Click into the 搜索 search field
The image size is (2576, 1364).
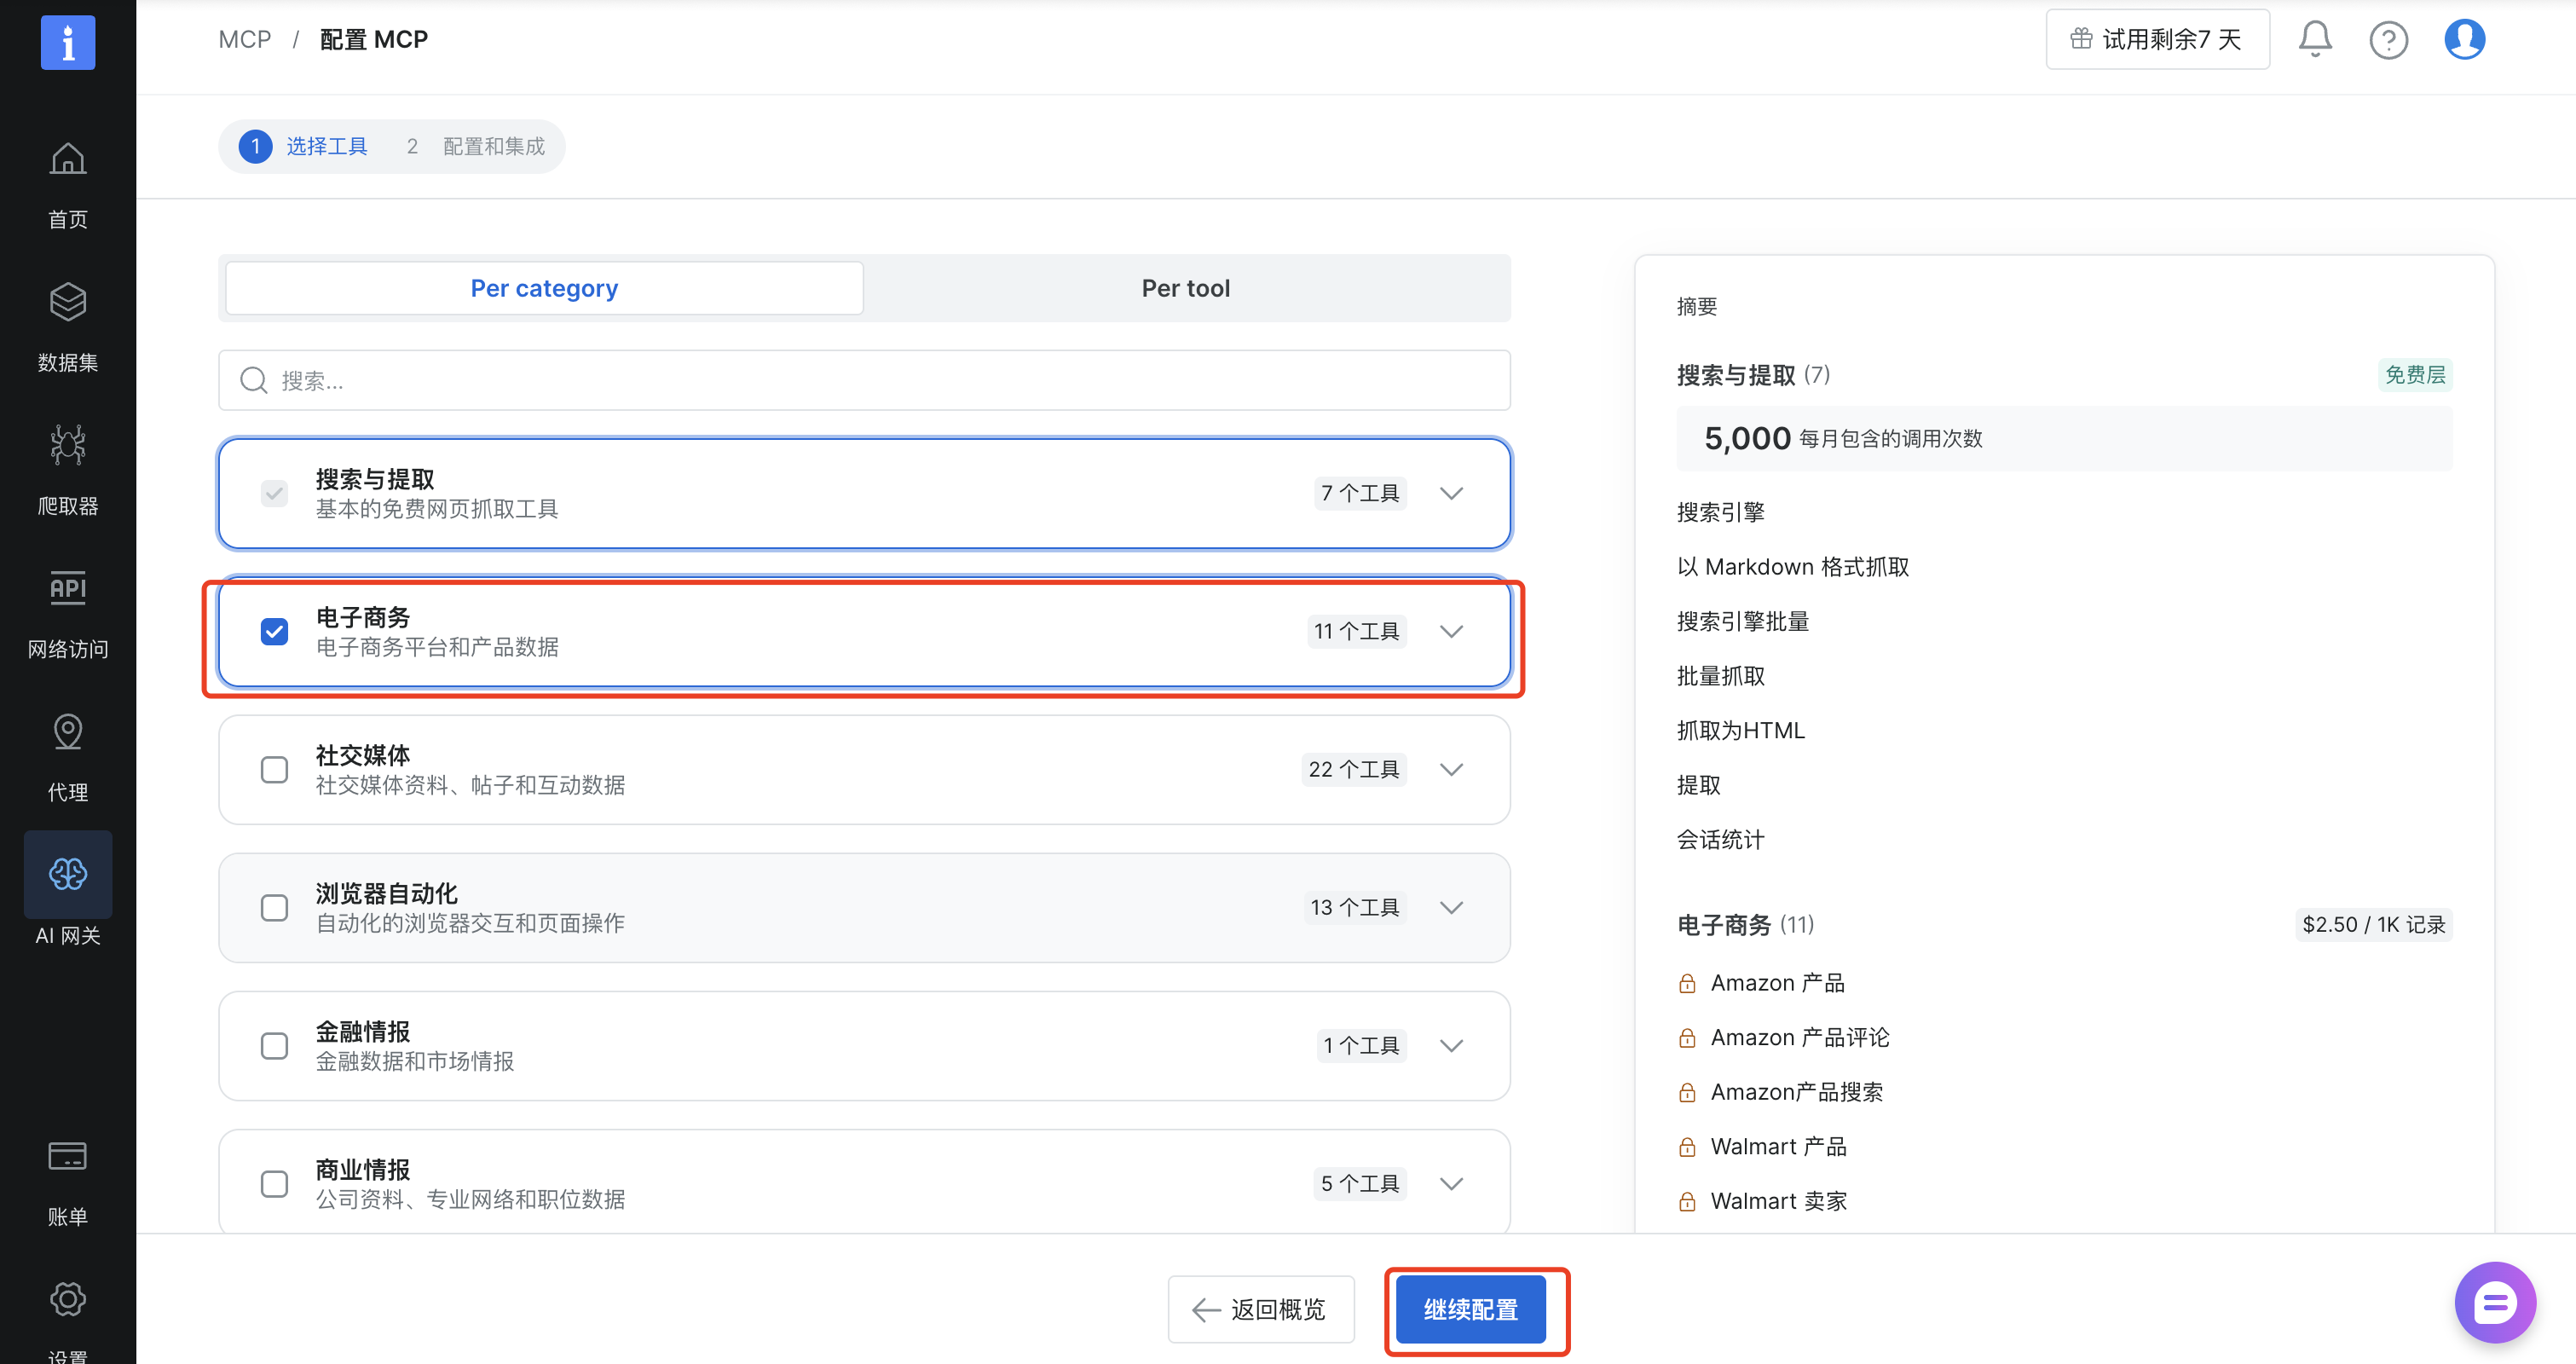tap(864, 381)
